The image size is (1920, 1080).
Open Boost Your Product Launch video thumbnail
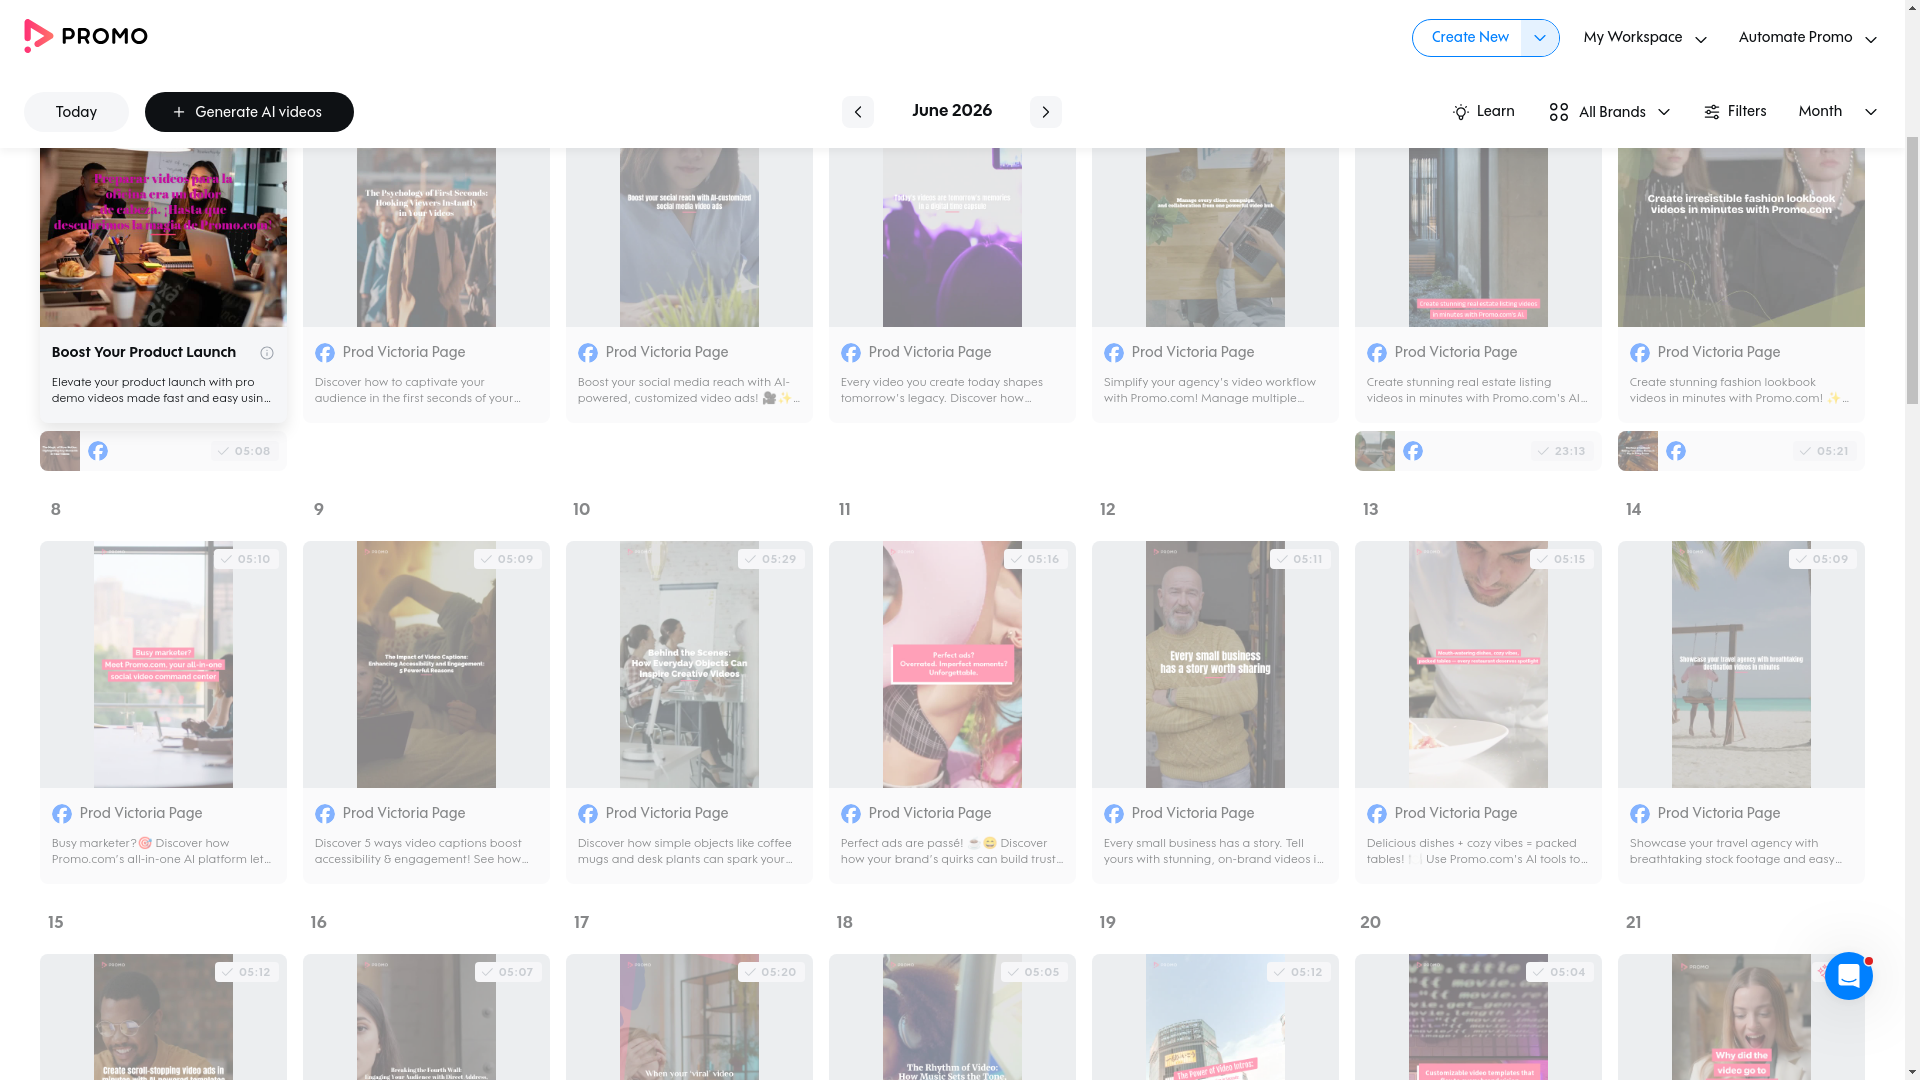coord(163,237)
